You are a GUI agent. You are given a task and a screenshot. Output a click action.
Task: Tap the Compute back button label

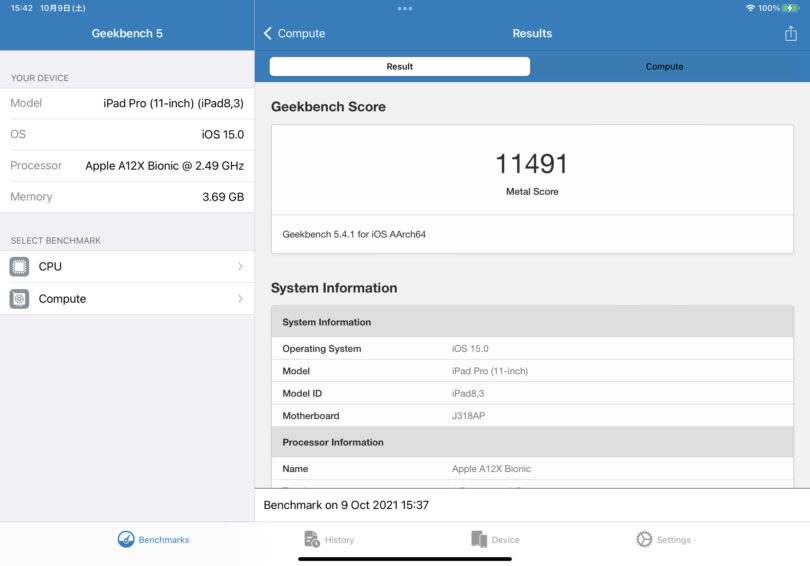301,34
